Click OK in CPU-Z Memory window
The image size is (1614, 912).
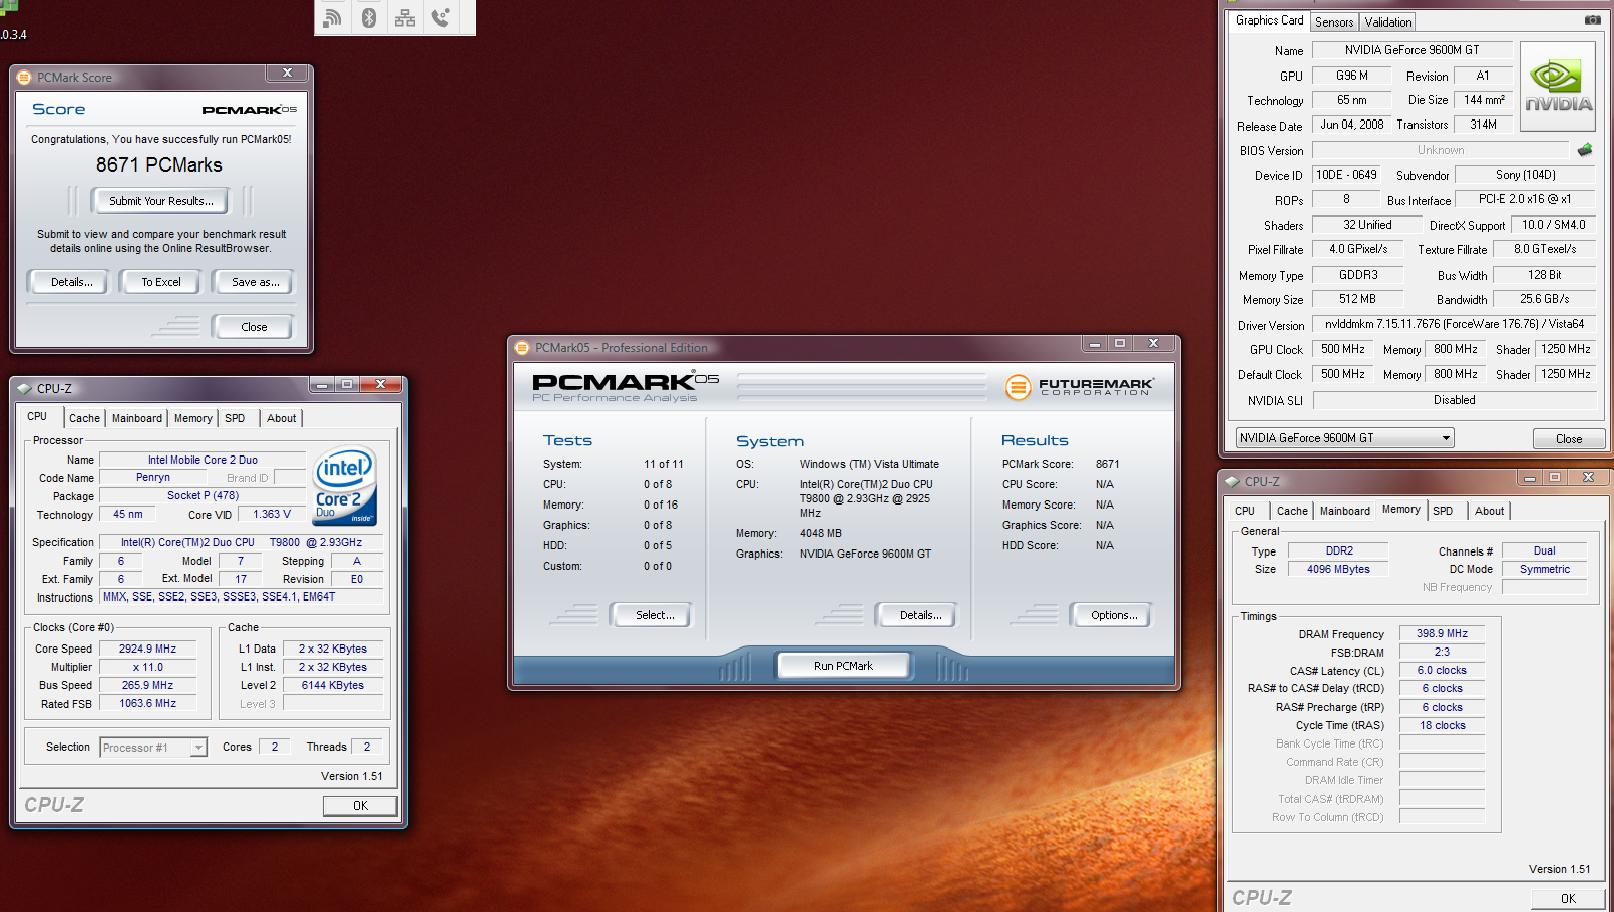1568,898
